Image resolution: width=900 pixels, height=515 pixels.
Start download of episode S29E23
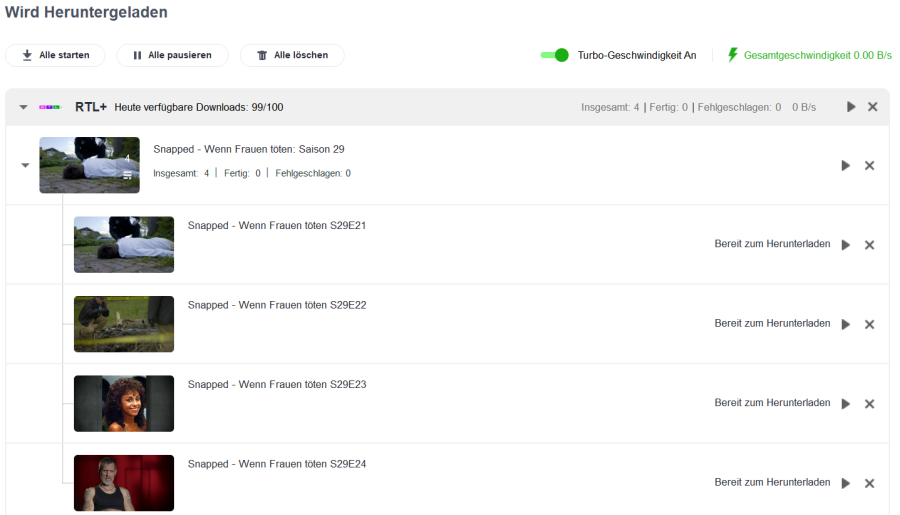pyautogui.click(x=846, y=404)
